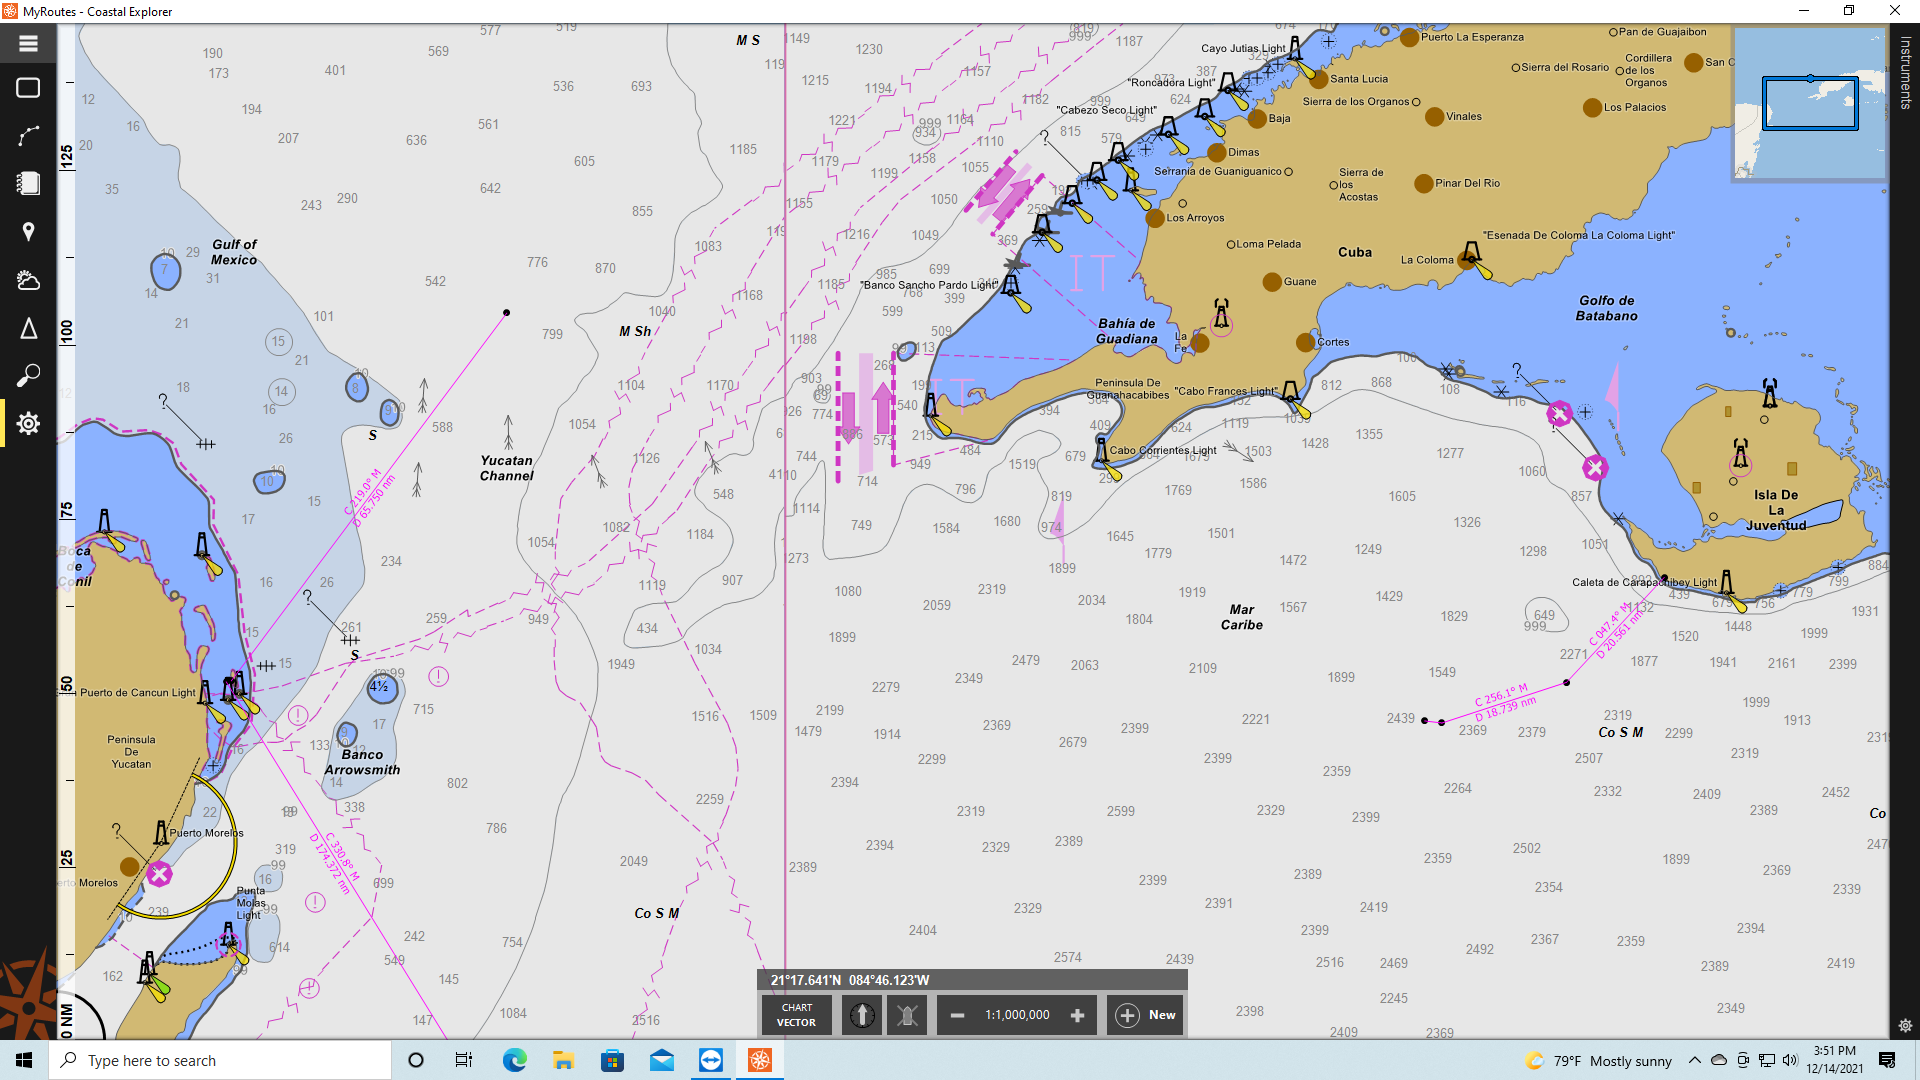Select the magenta X waypoint west of Isla De La Juventud
The height and width of the screenshot is (1080, 1920).
pyautogui.click(x=1595, y=467)
